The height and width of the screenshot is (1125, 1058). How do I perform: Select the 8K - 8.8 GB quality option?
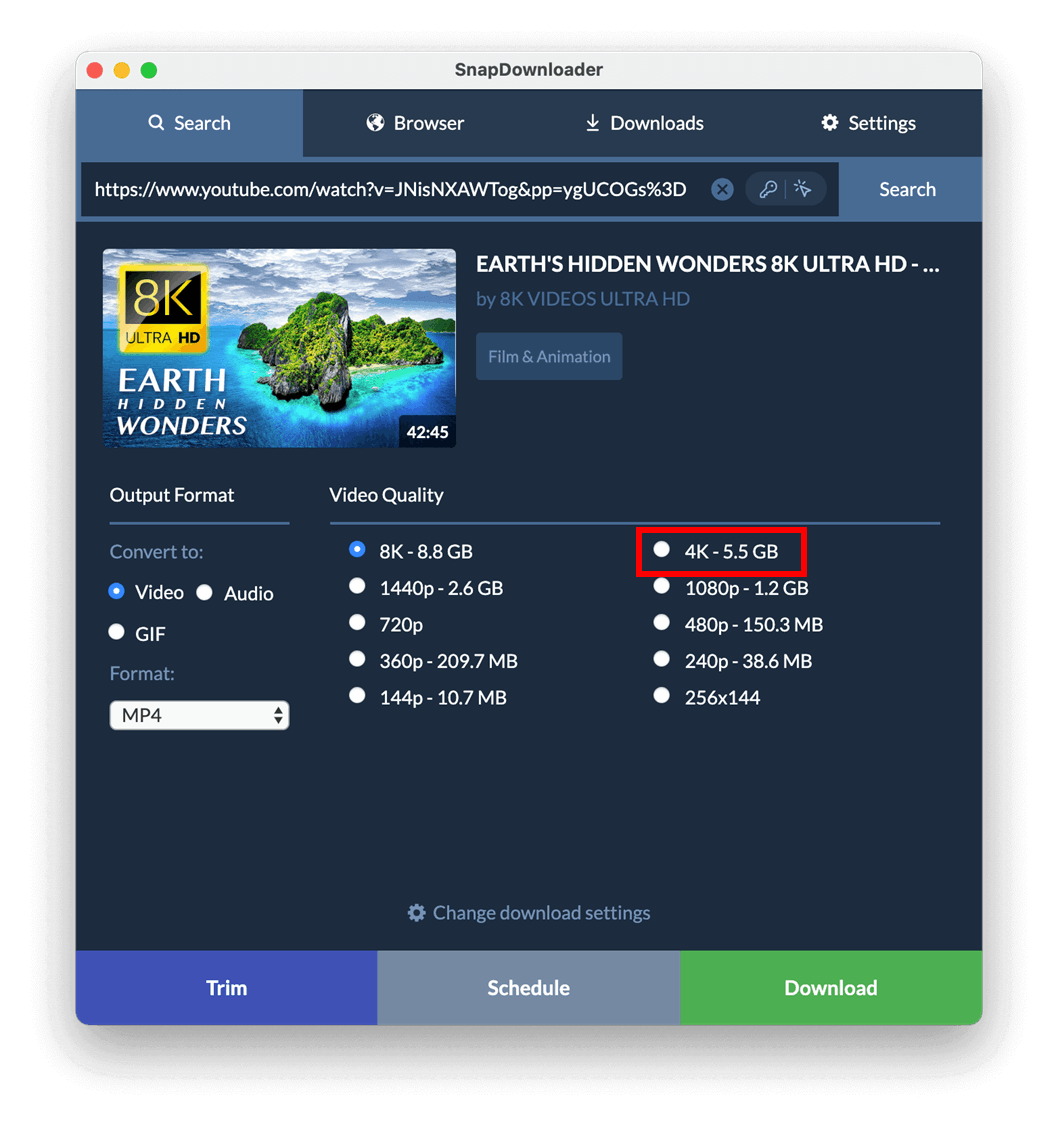(411, 551)
